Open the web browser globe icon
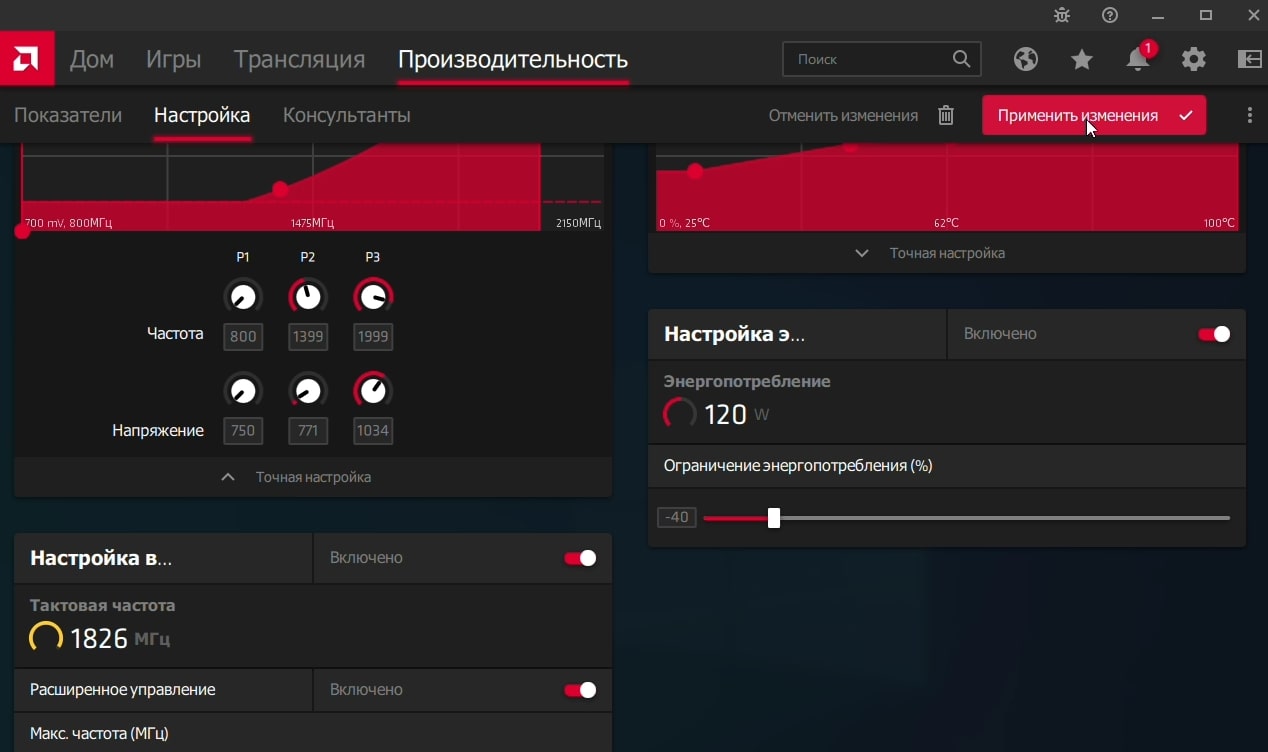 click(1025, 59)
